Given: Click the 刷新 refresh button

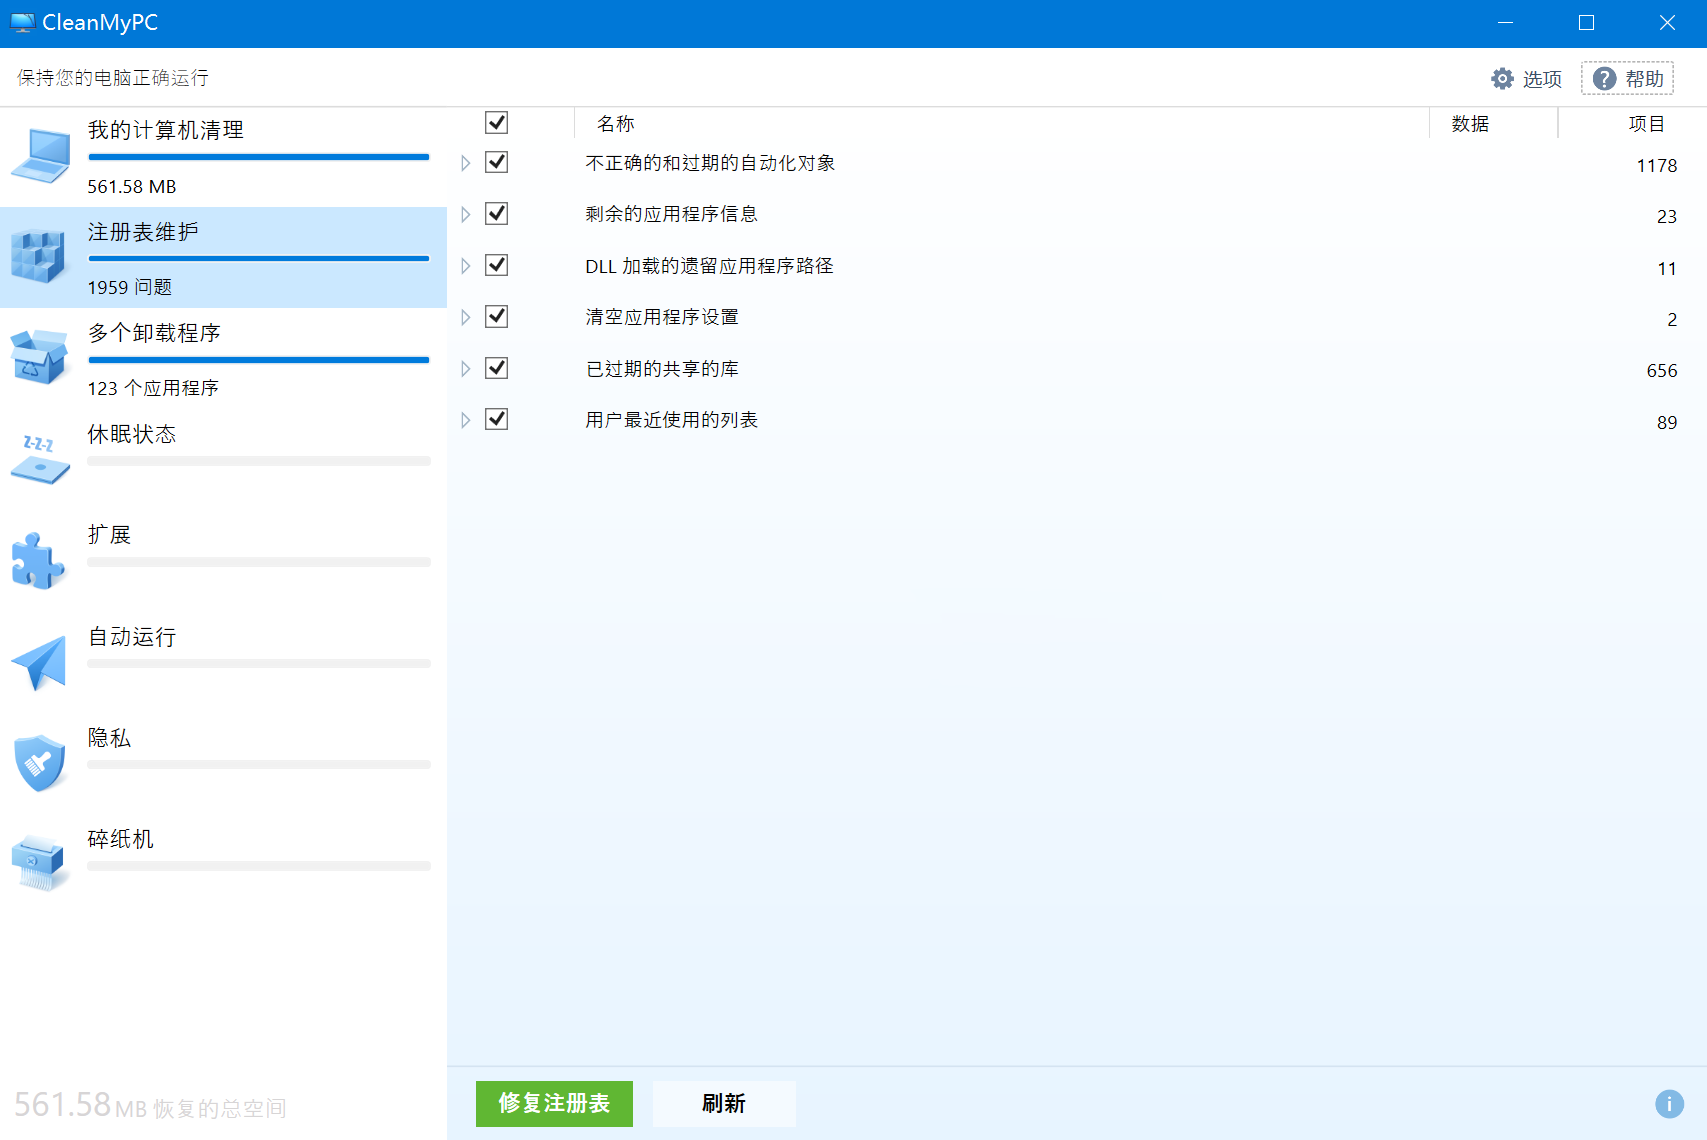Looking at the screenshot, I should (724, 1103).
